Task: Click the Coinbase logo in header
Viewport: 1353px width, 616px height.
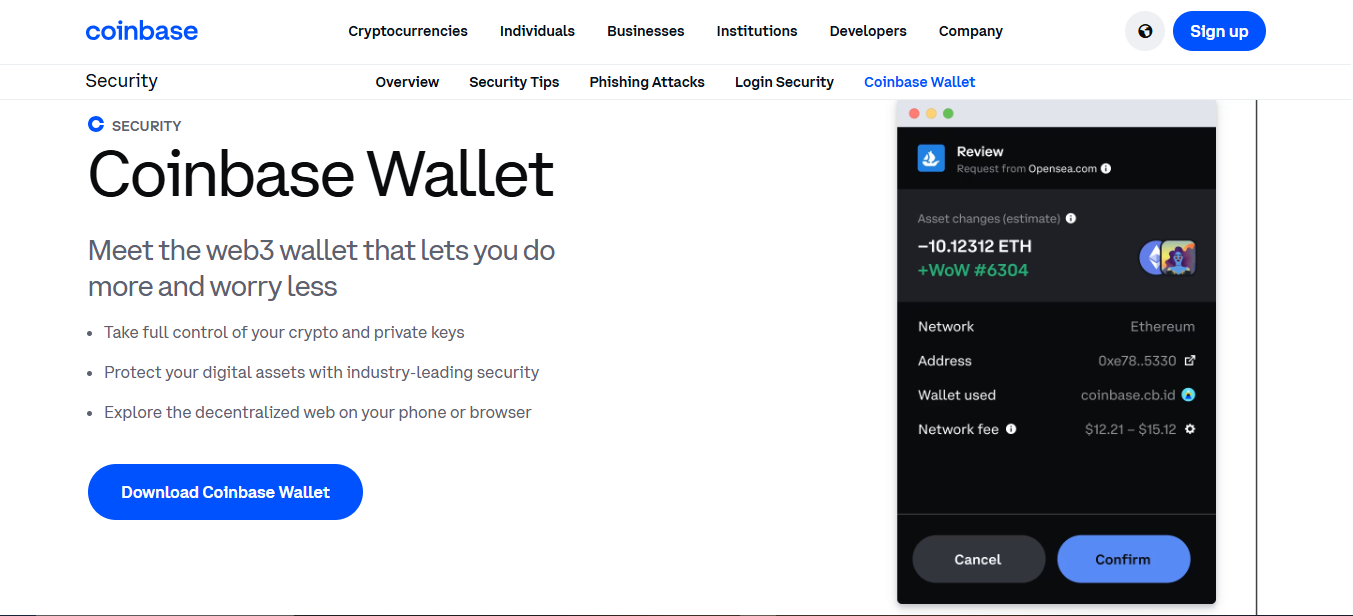Action: [142, 31]
